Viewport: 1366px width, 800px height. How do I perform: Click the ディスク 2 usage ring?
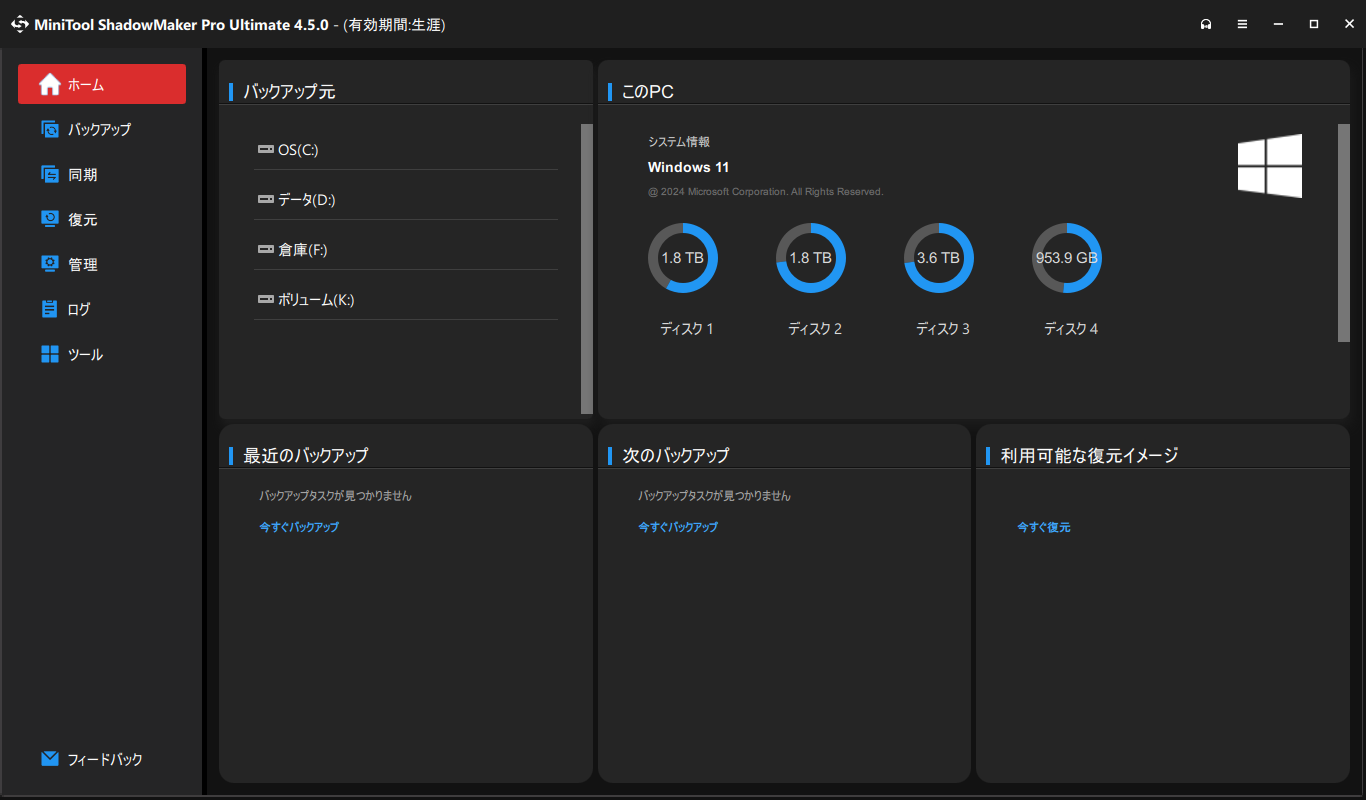(x=811, y=258)
